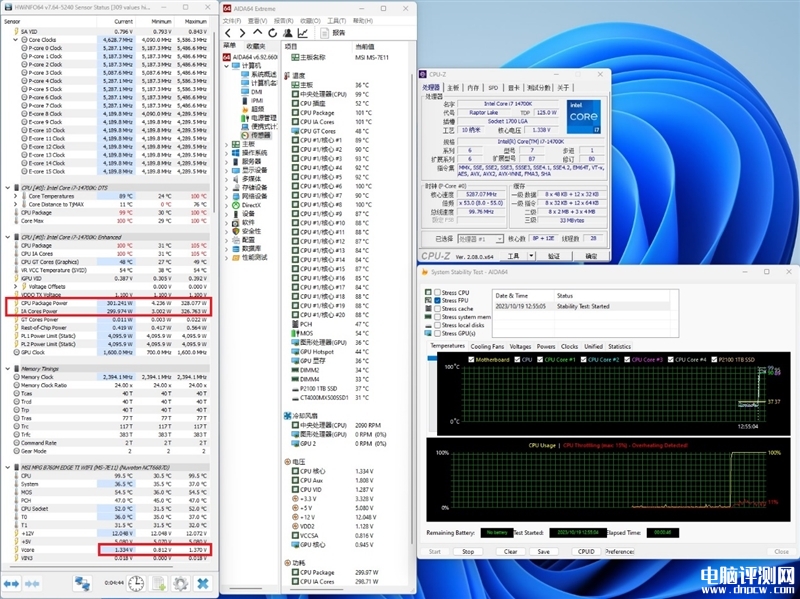
Task: Enable Stress system memory checkbox
Action: (437, 317)
